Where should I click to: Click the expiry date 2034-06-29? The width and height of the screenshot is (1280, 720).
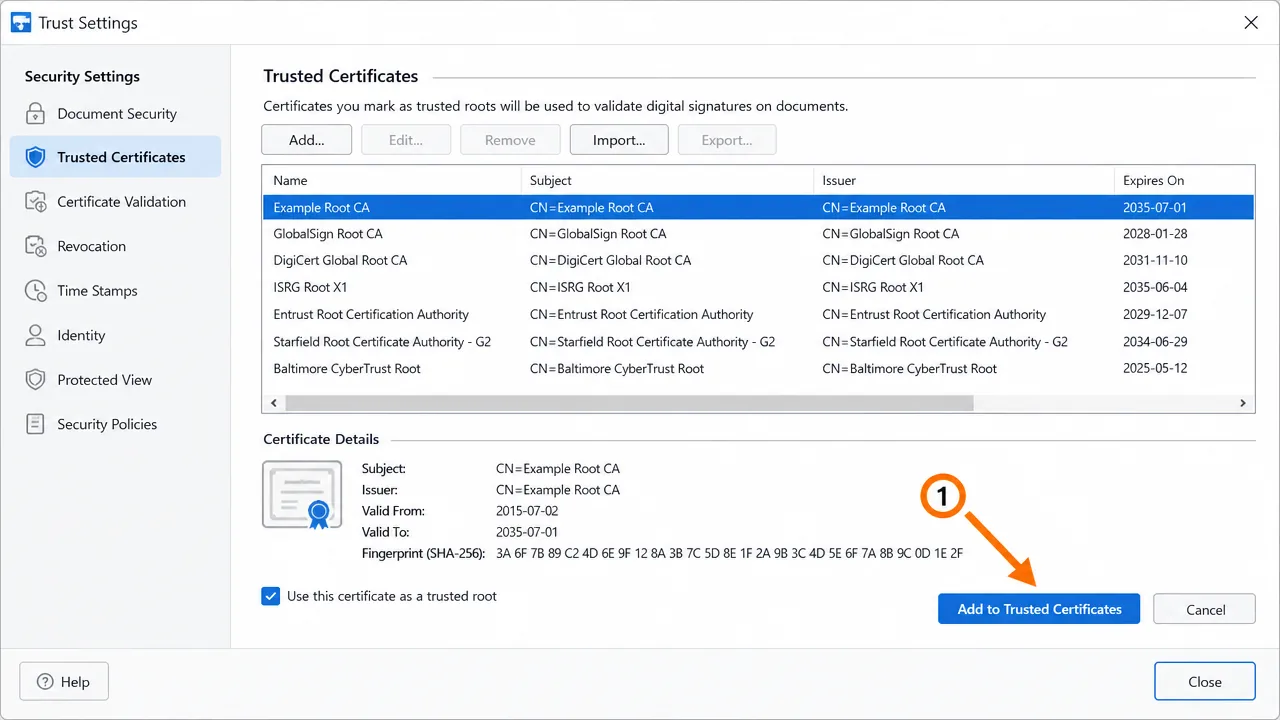click(x=1155, y=341)
